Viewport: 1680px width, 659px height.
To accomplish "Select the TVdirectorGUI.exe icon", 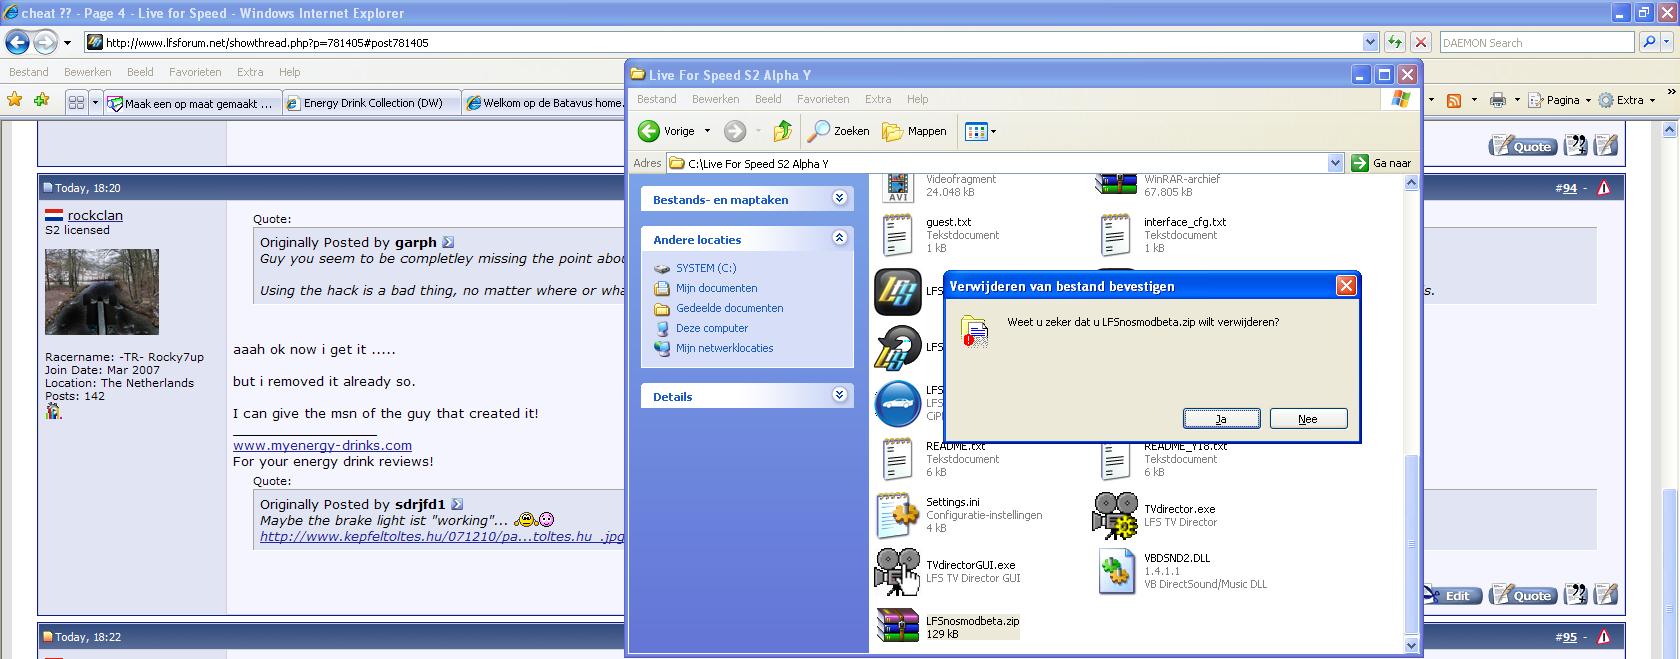I will point(897,571).
